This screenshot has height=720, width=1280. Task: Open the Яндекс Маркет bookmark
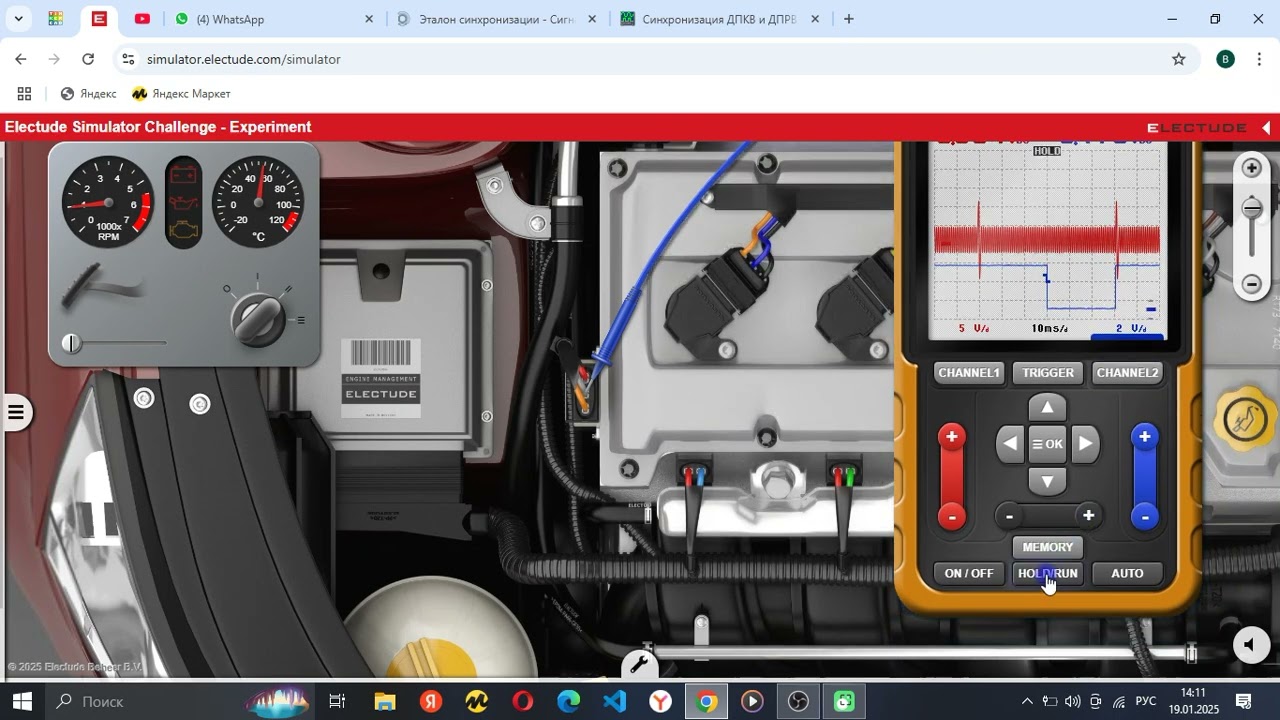[181, 94]
